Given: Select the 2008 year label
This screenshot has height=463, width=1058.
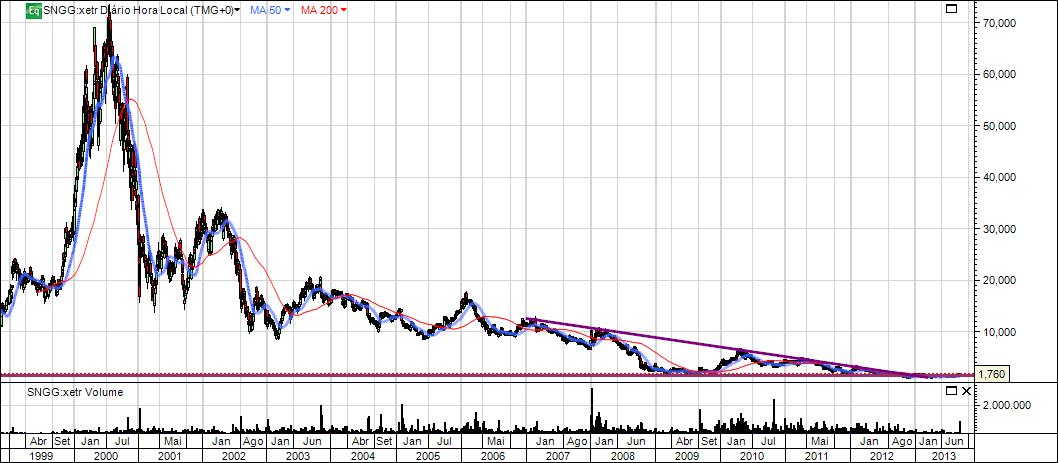Looking at the screenshot, I should [623, 456].
